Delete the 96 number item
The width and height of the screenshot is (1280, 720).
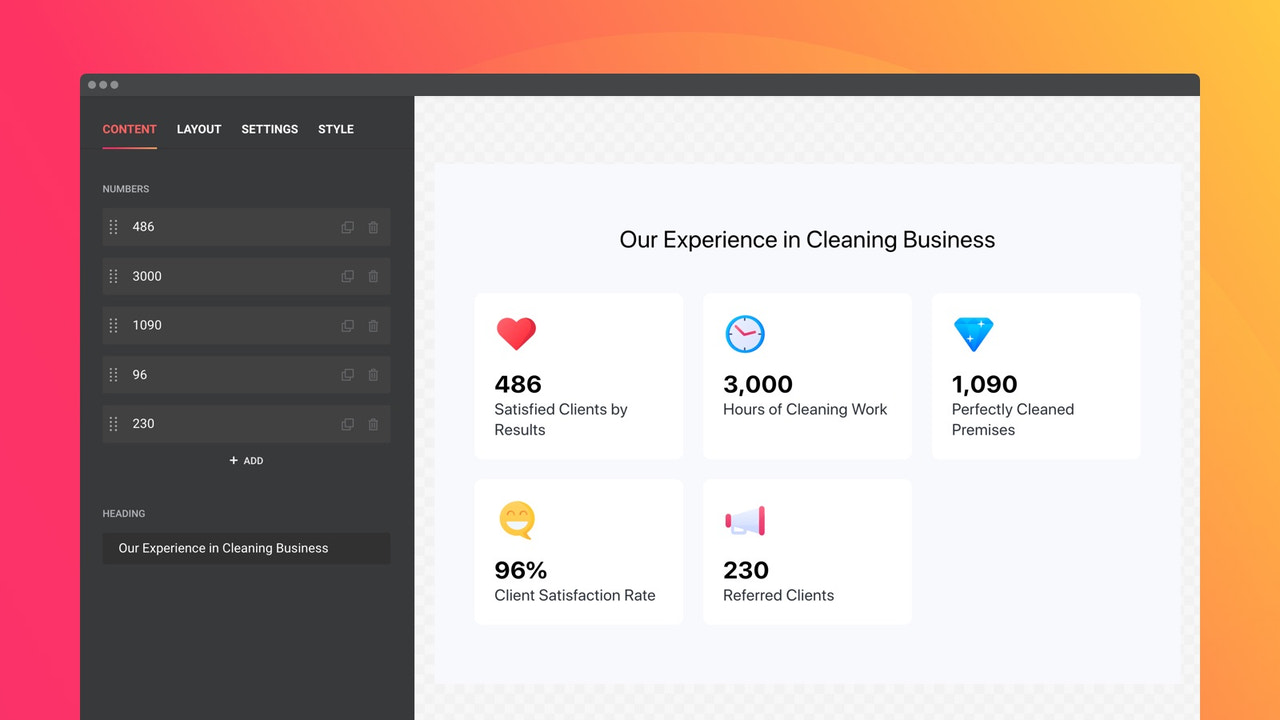point(373,375)
